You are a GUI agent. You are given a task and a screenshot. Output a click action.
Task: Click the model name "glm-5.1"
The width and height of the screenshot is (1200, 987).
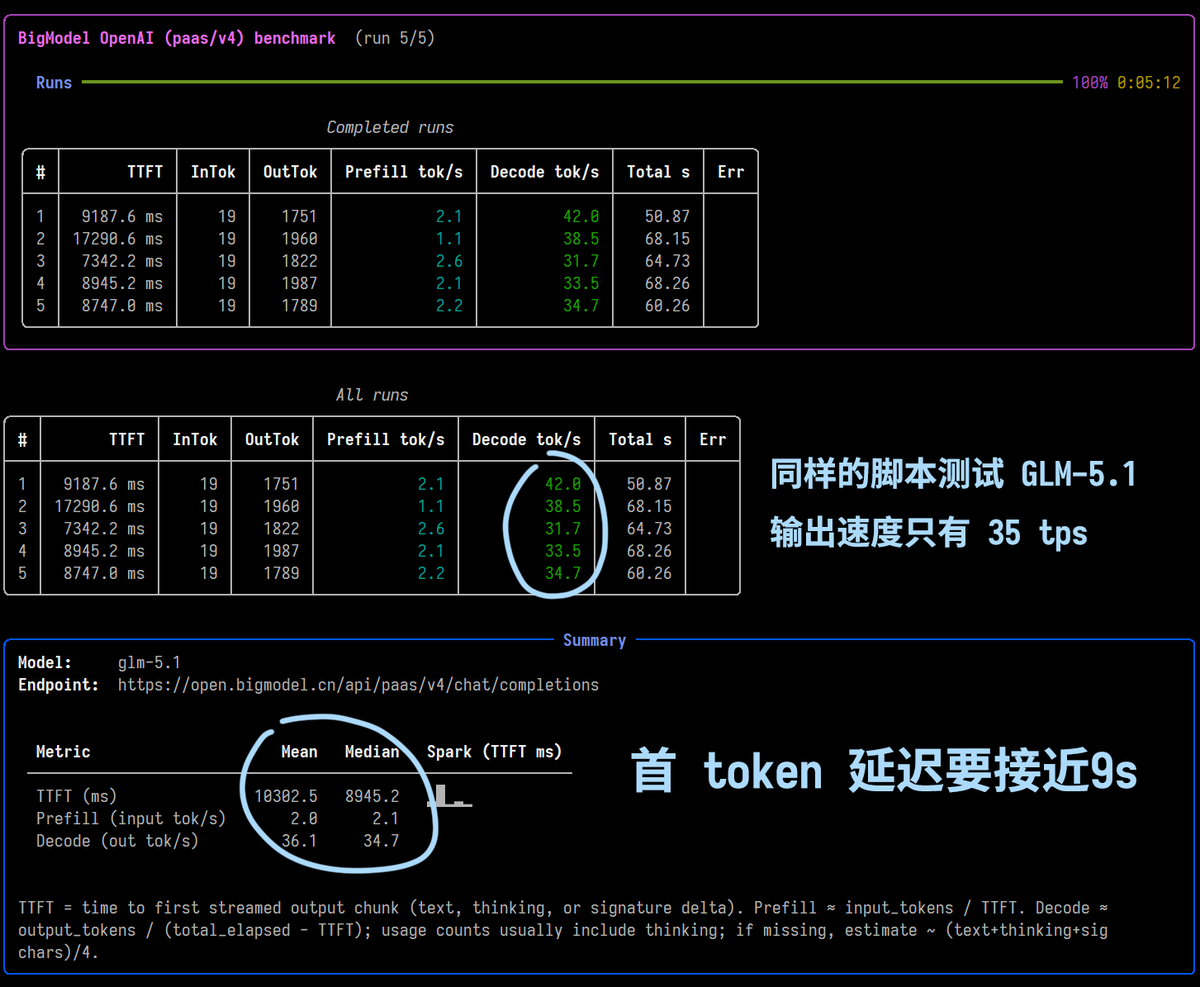tap(149, 663)
